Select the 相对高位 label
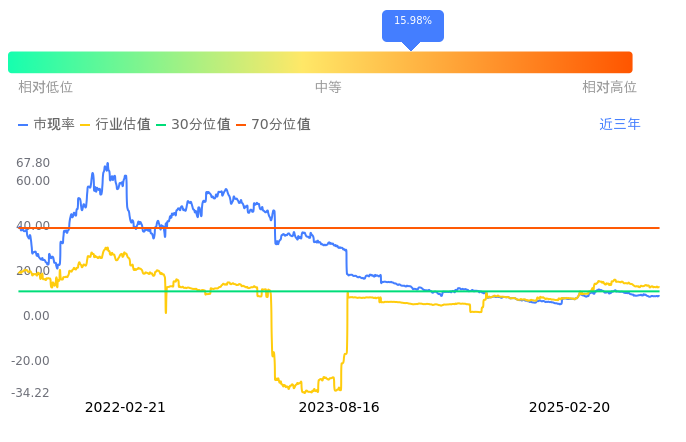Image resolution: width=686 pixels, height=442 pixels. pos(610,87)
